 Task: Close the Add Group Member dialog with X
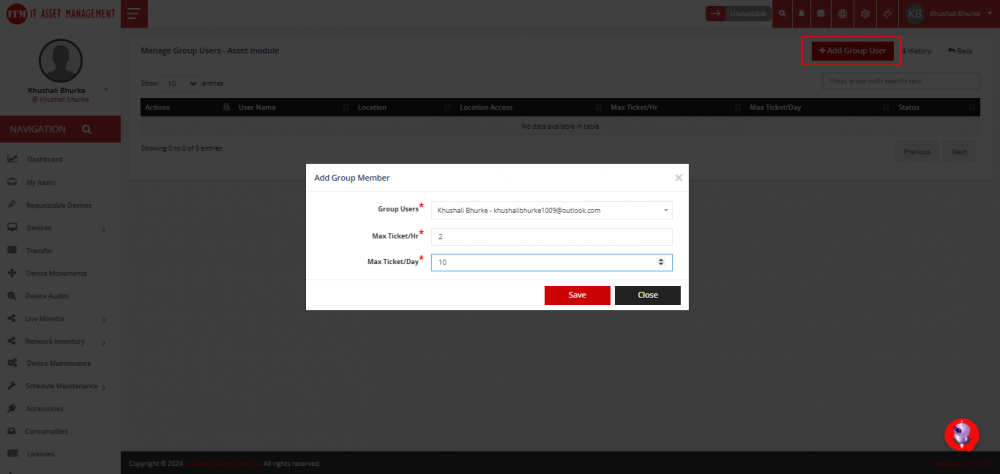[679, 178]
